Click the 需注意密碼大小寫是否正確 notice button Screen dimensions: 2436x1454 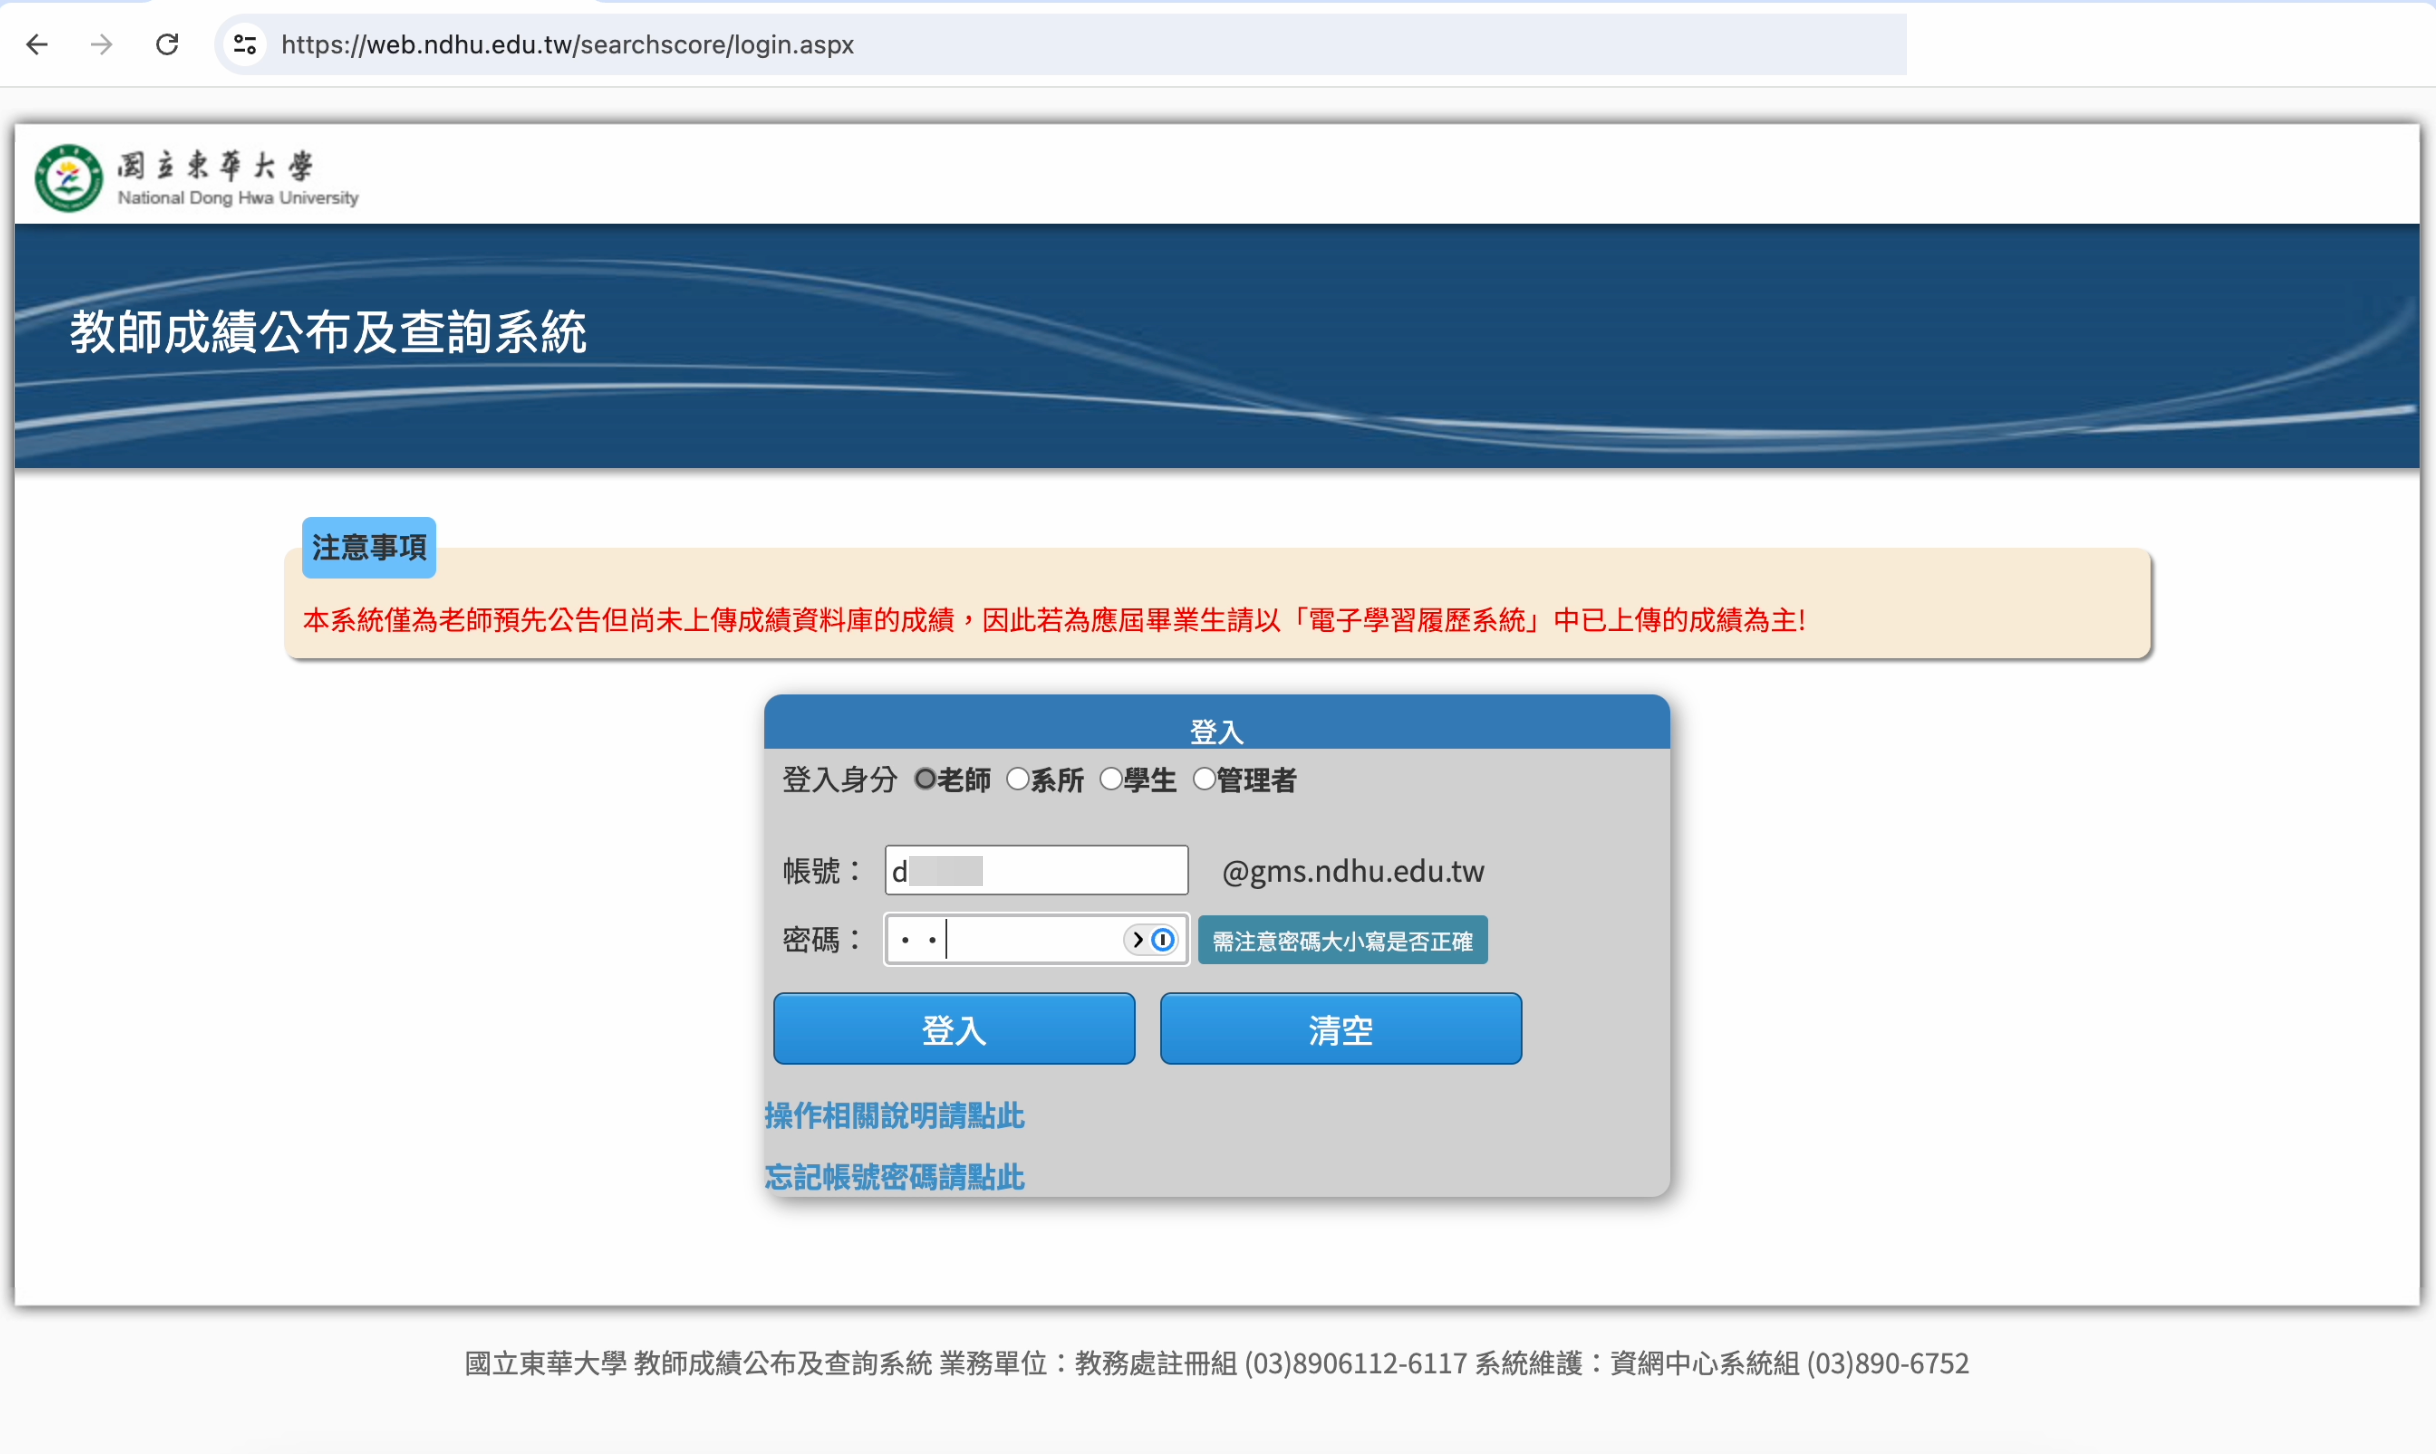(1343, 941)
